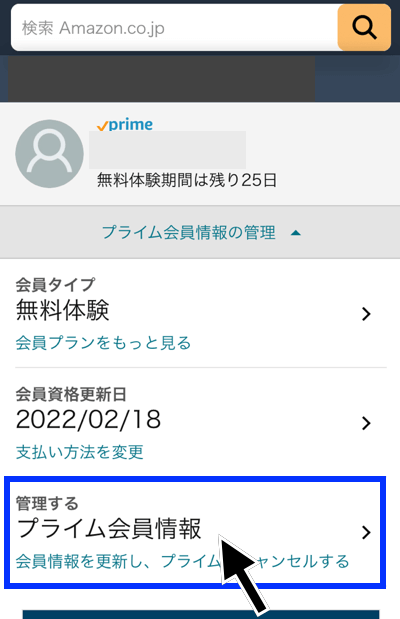Screen dimensions: 400x619
Task: Tap chevron arrow in プライム会員情報 row
Action: [366, 532]
